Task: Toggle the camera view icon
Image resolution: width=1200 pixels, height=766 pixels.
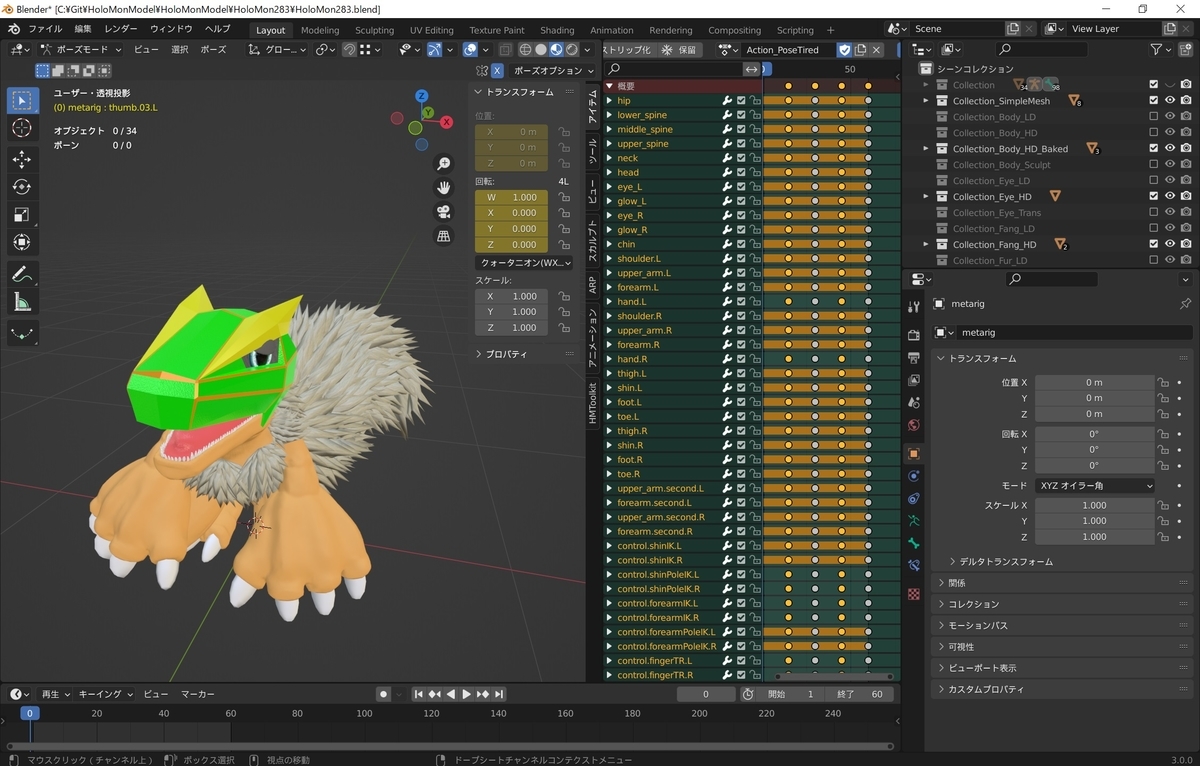Action: [443, 212]
